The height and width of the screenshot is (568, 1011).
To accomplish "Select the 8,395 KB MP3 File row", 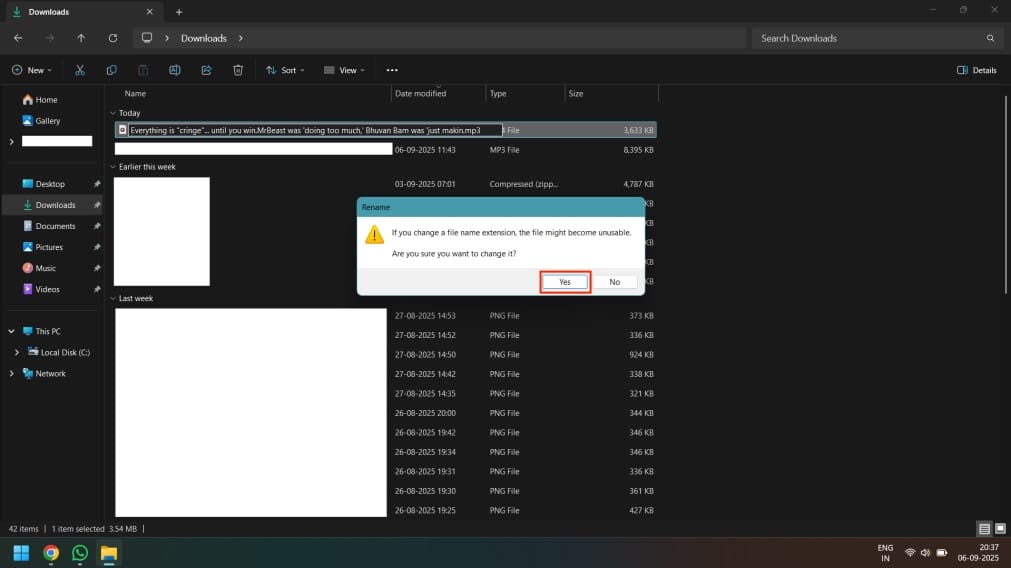I will [x=386, y=150].
